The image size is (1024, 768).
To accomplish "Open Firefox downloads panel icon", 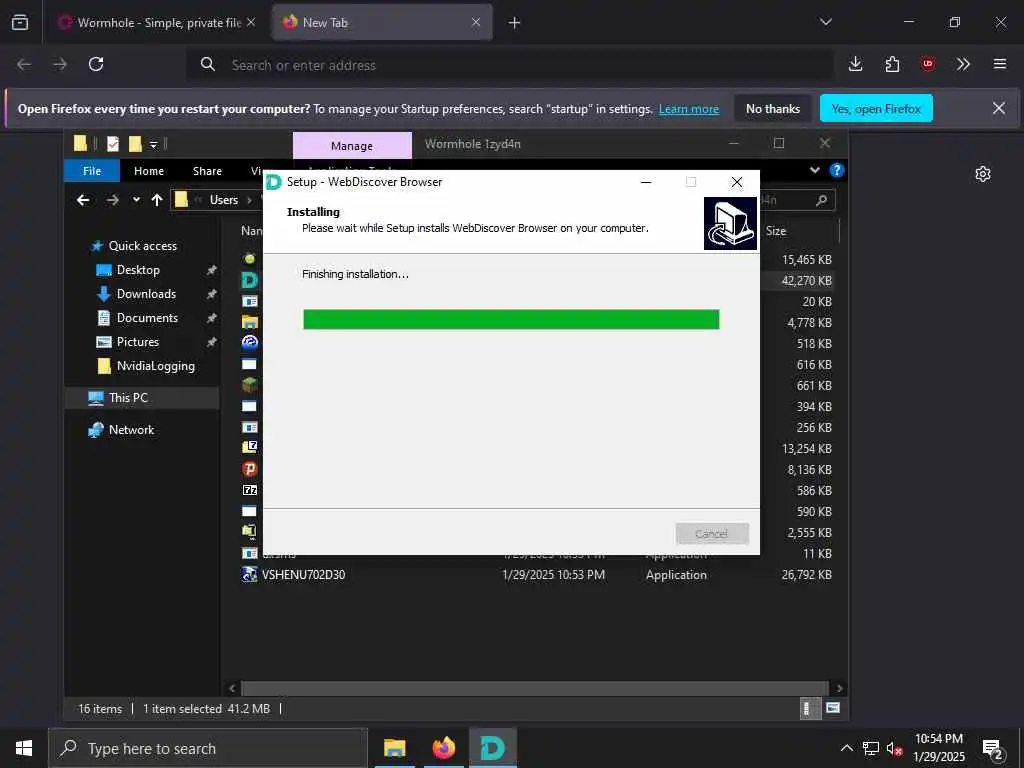I will [x=856, y=64].
